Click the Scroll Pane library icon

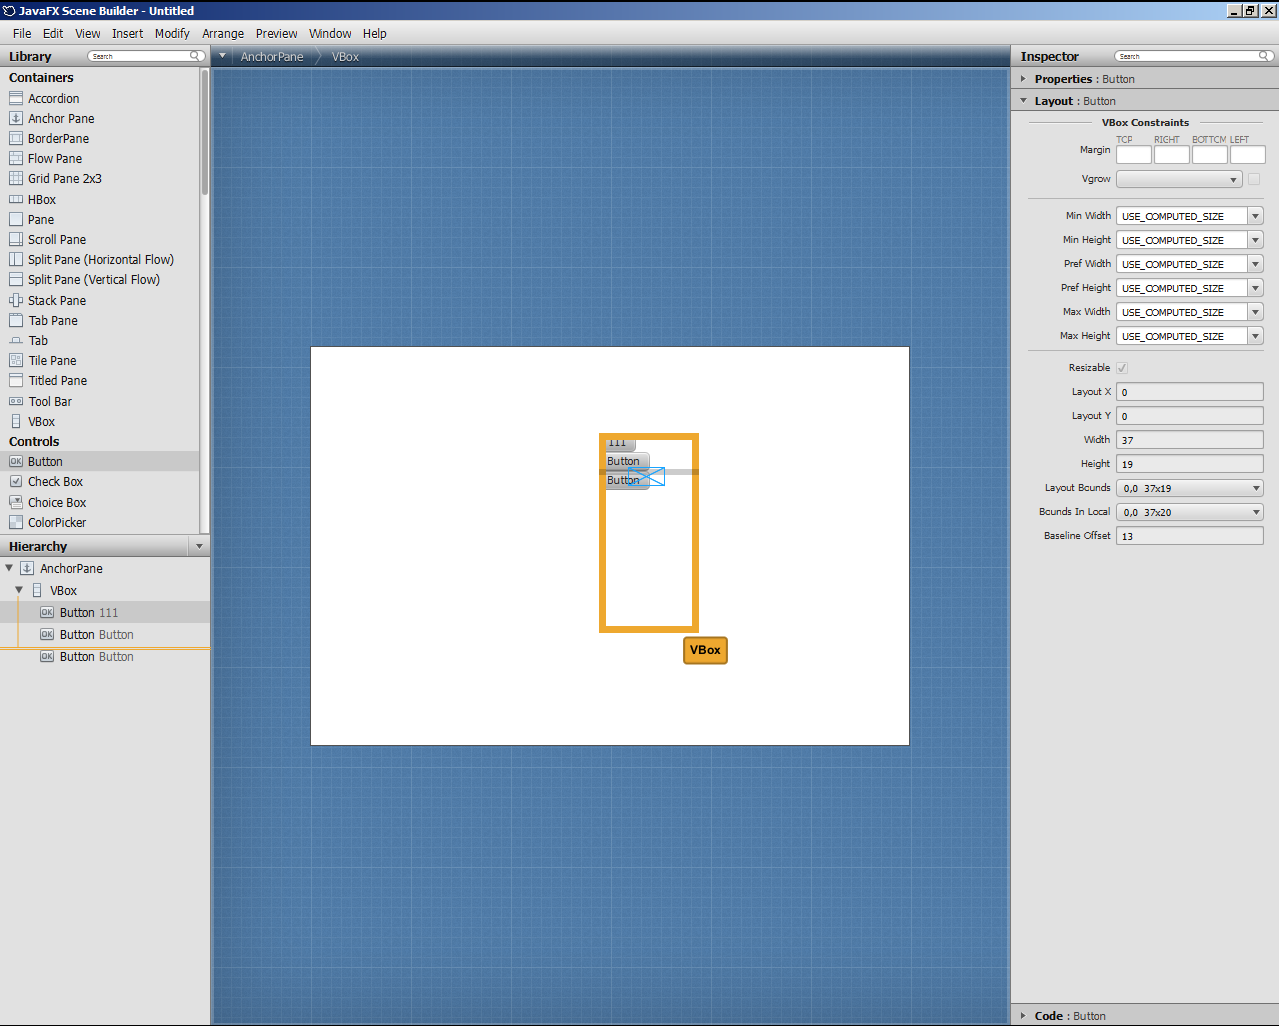point(16,239)
